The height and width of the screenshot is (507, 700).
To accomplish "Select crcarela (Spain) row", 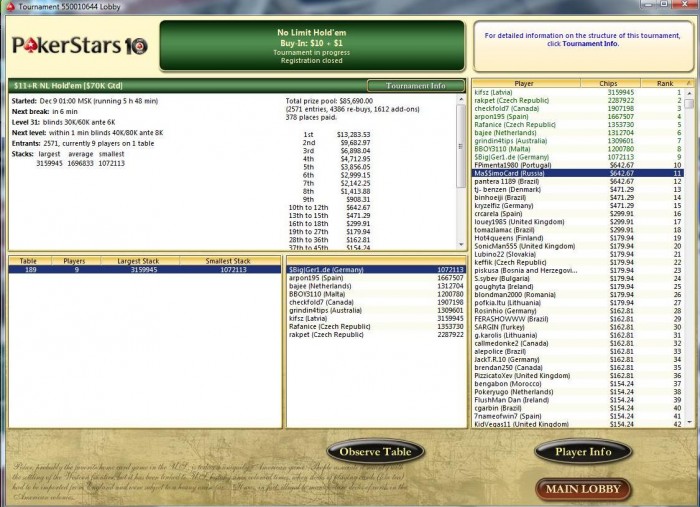I will click(x=578, y=214).
